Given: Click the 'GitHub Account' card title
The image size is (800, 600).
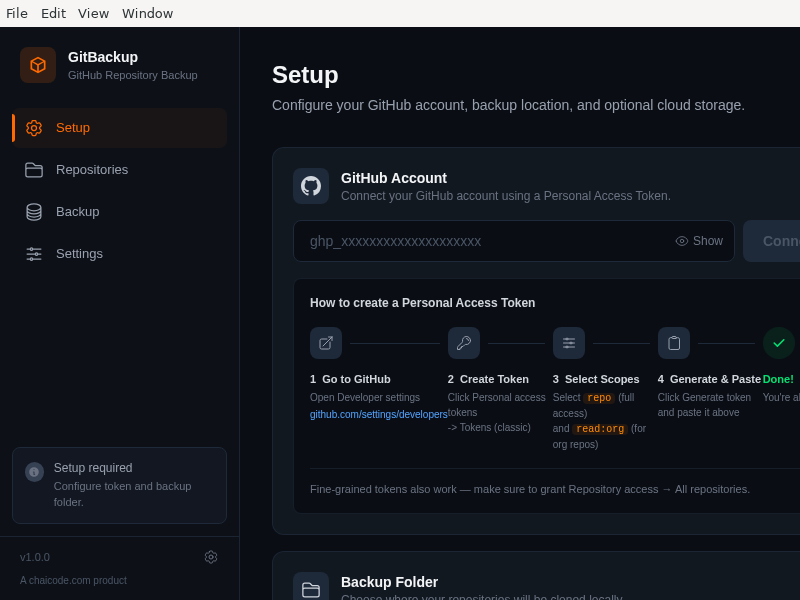Looking at the screenshot, I should point(394,178).
